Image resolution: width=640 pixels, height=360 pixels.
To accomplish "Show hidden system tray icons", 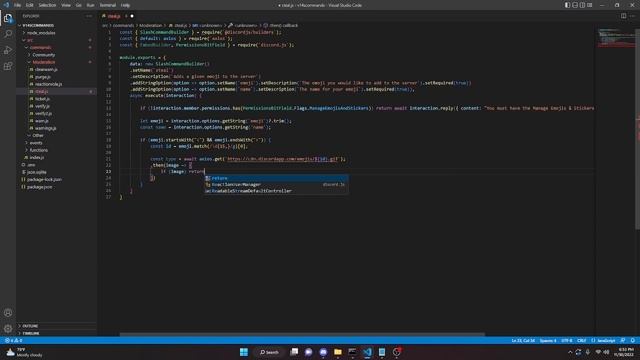I will pos(570,352).
